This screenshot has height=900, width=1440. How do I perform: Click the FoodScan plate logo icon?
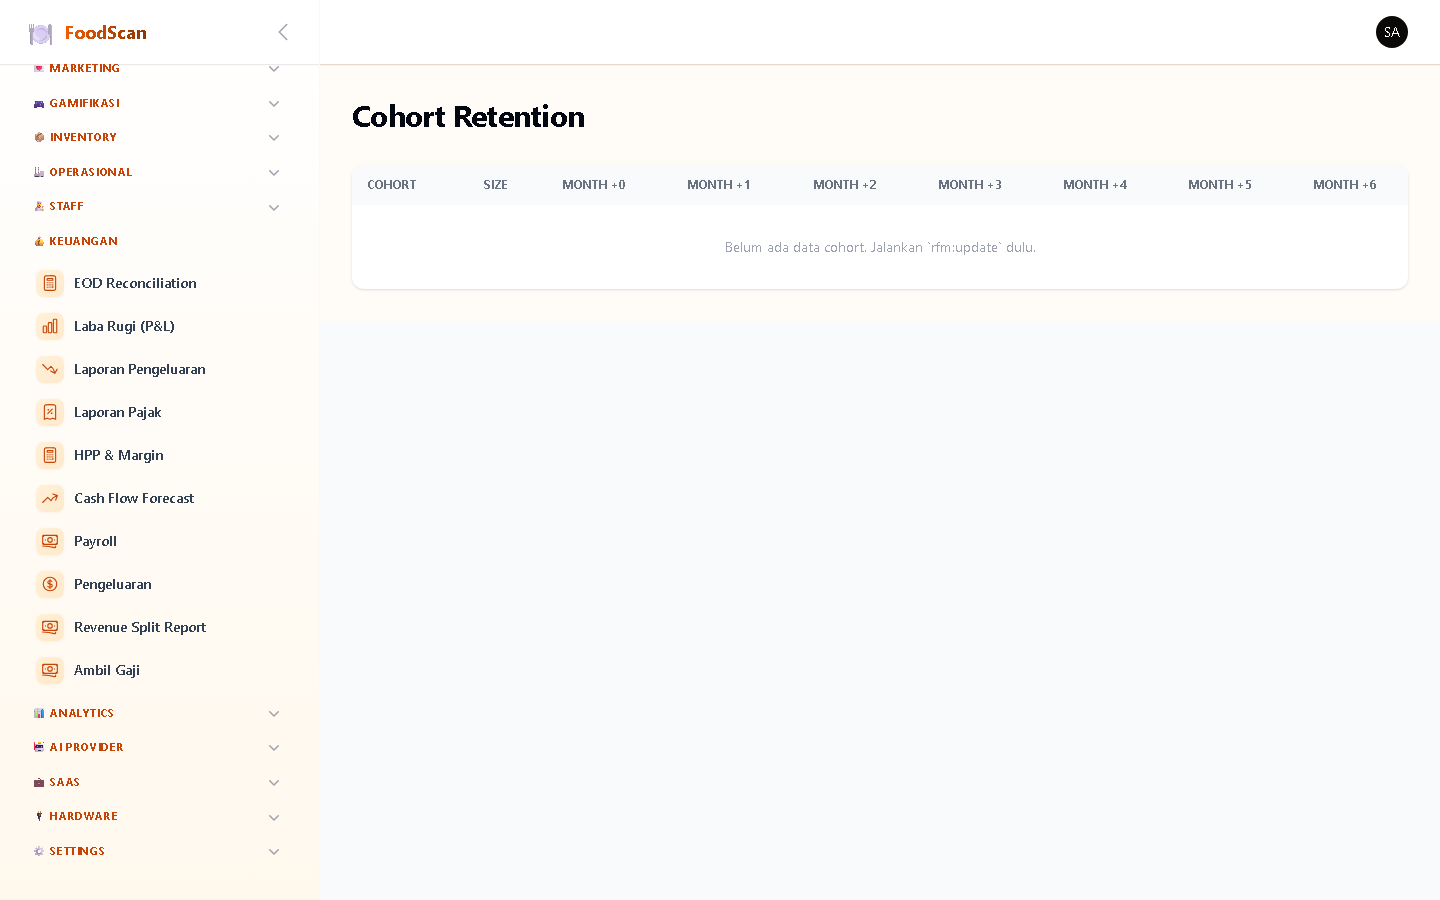[40, 34]
